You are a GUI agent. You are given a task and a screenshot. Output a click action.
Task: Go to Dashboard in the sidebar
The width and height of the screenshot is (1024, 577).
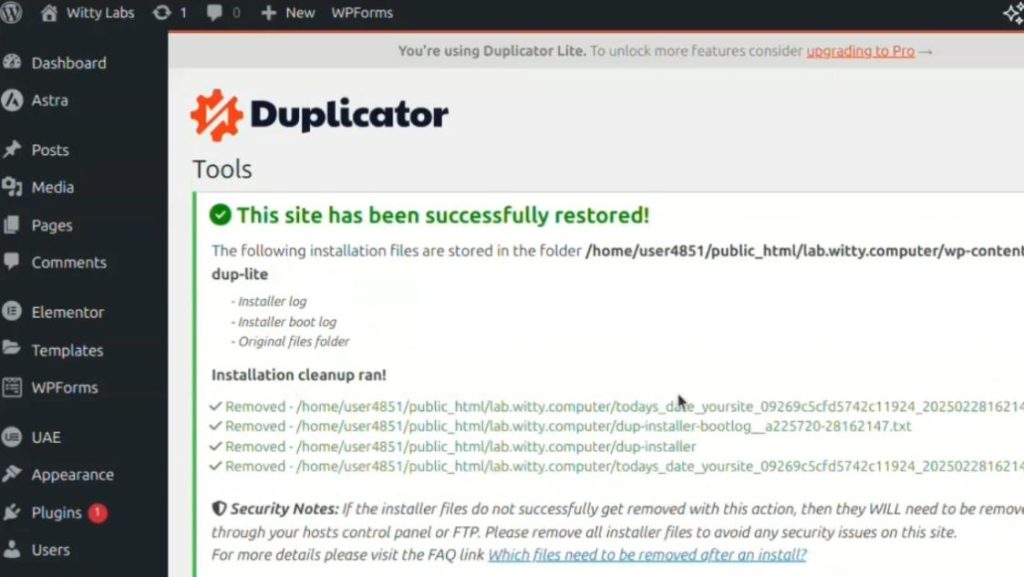pos(69,63)
